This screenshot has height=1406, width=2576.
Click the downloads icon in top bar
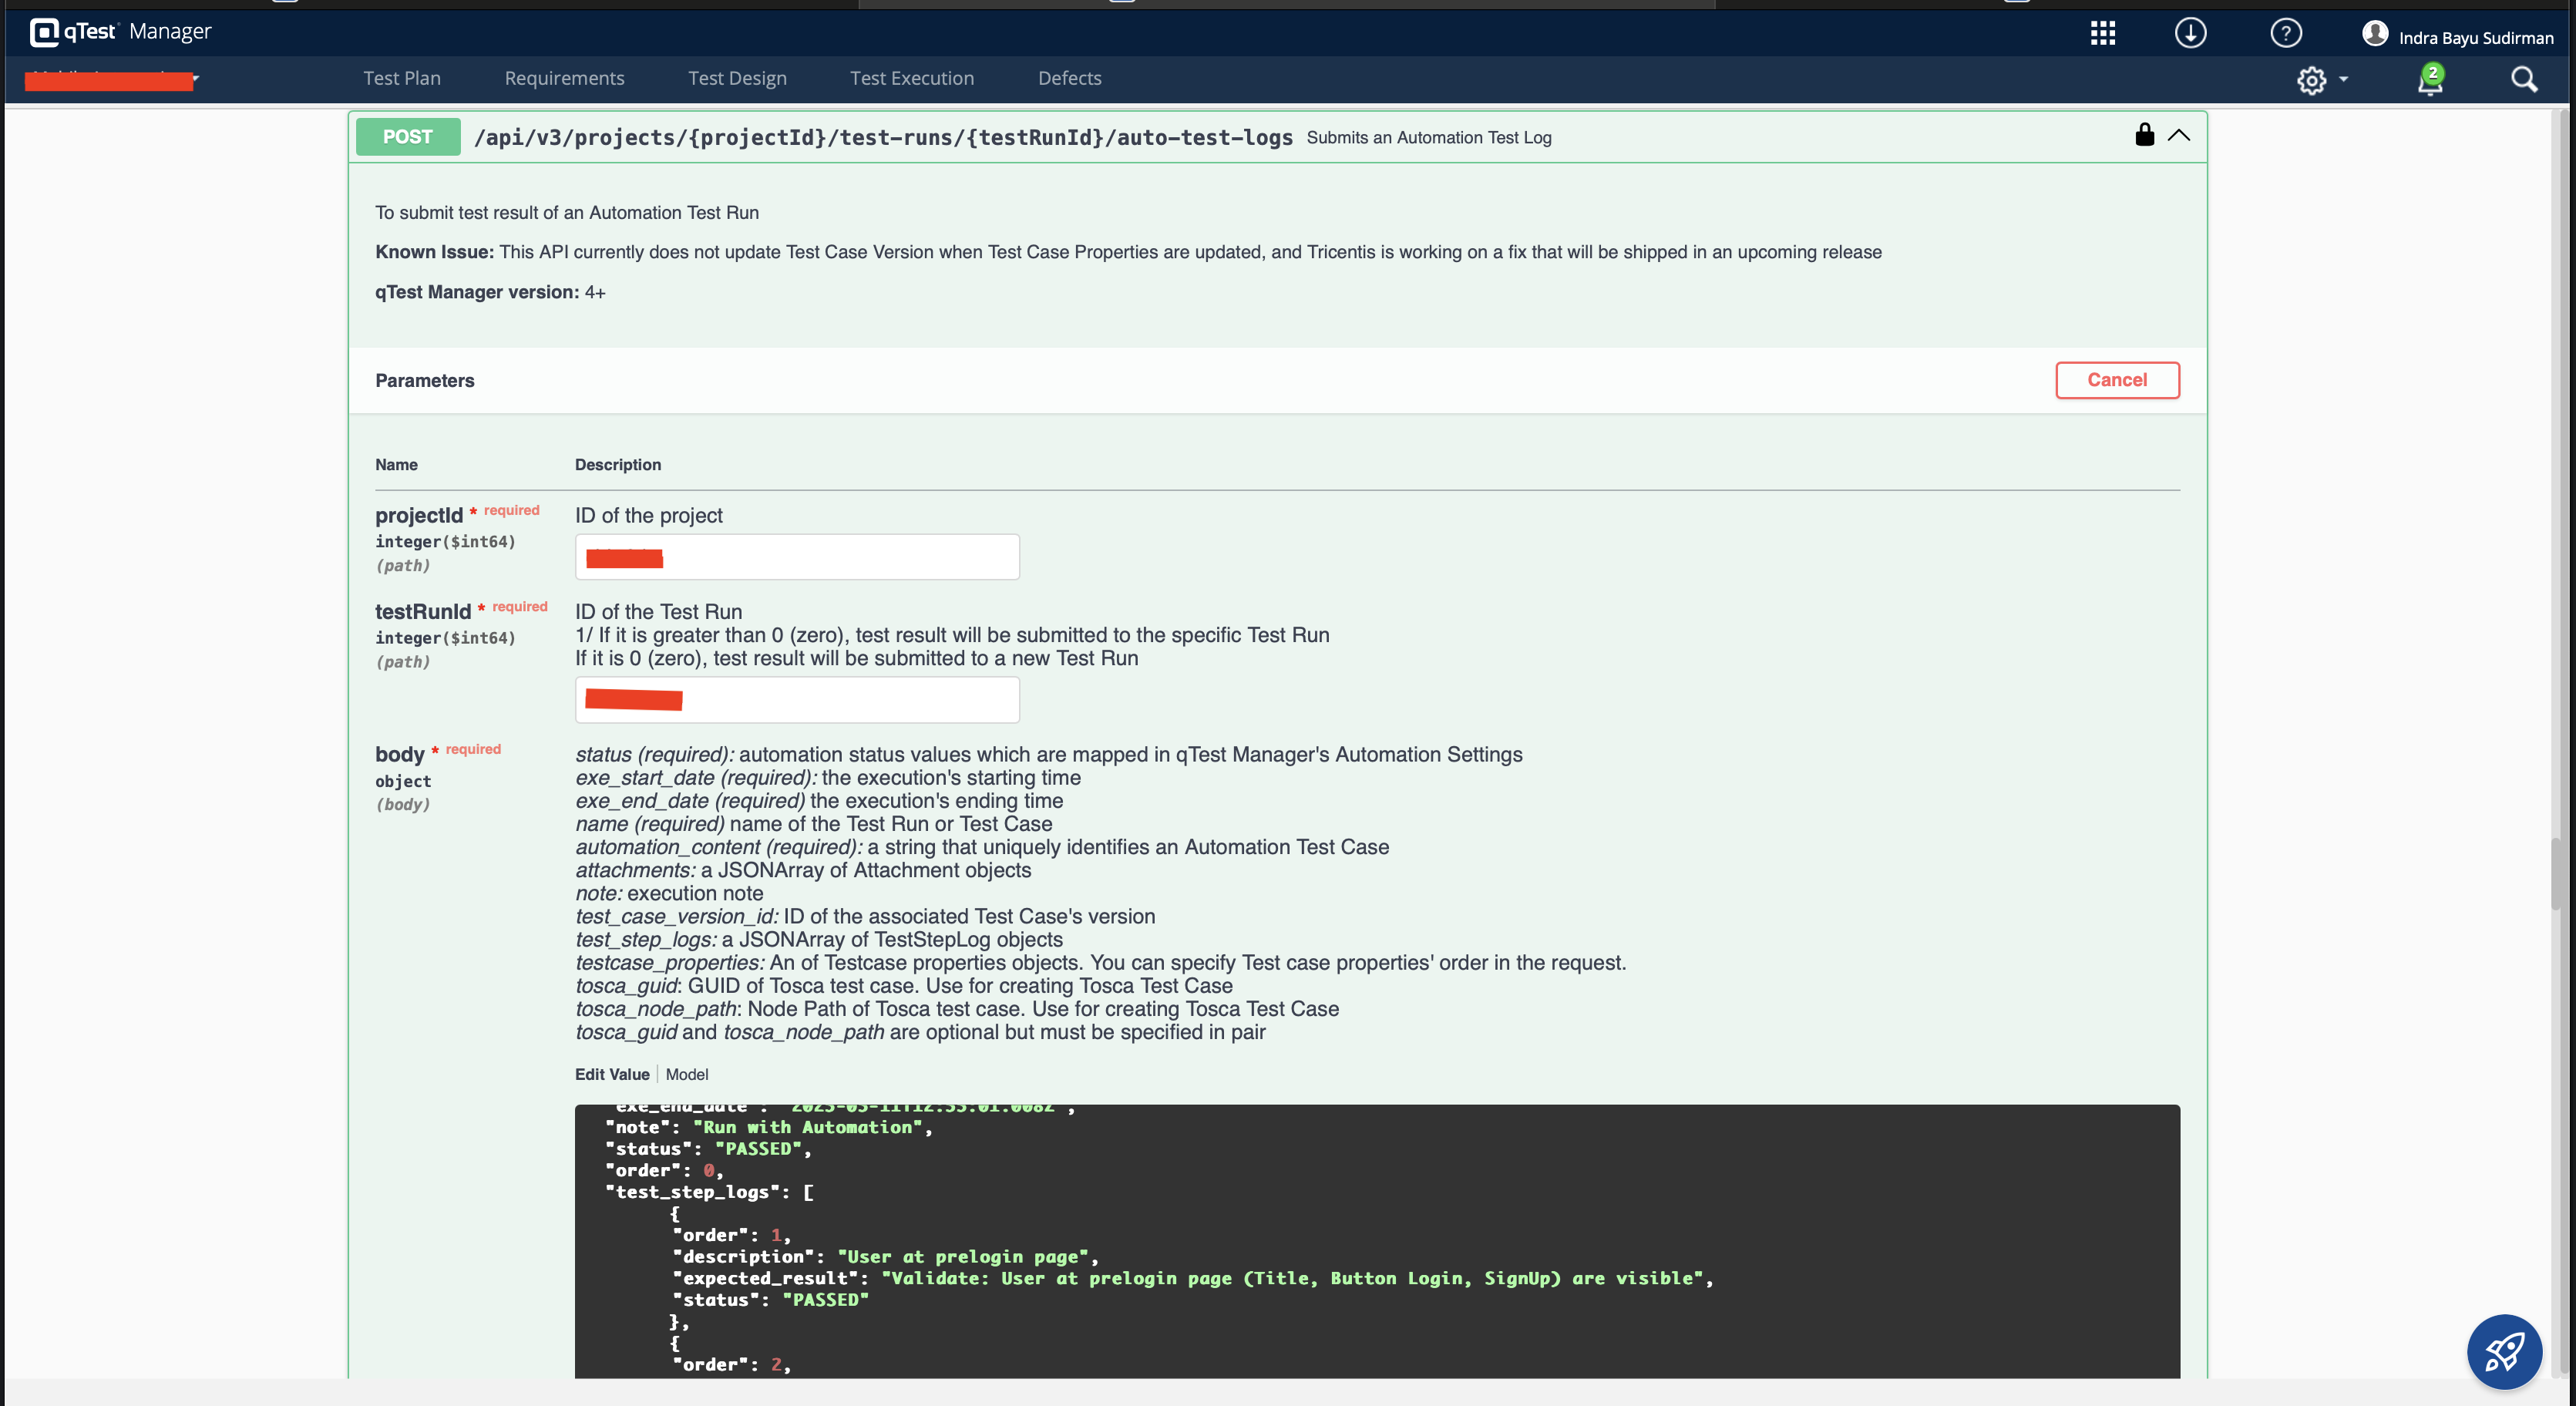click(x=2190, y=33)
